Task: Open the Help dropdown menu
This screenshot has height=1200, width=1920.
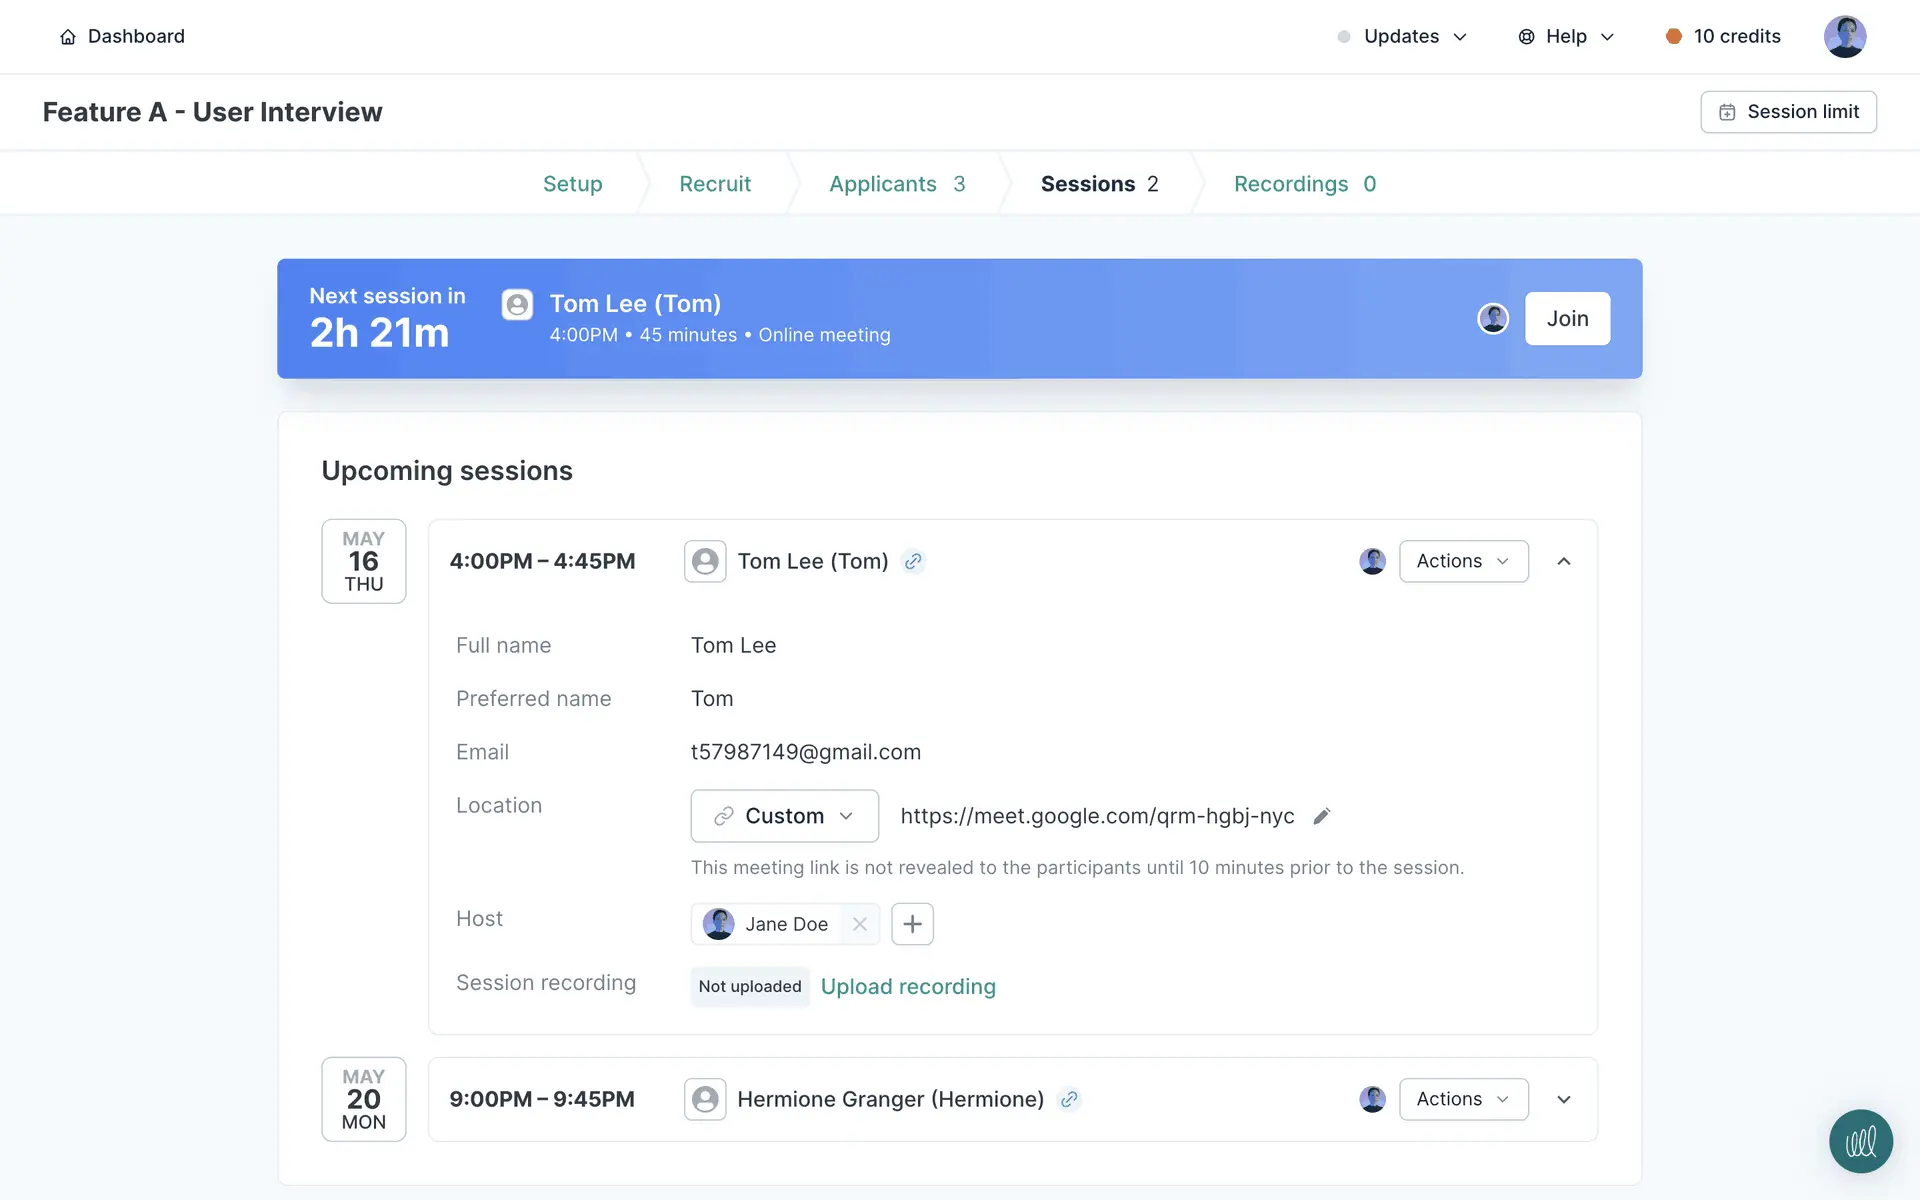Action: [x=1566, y=37]
